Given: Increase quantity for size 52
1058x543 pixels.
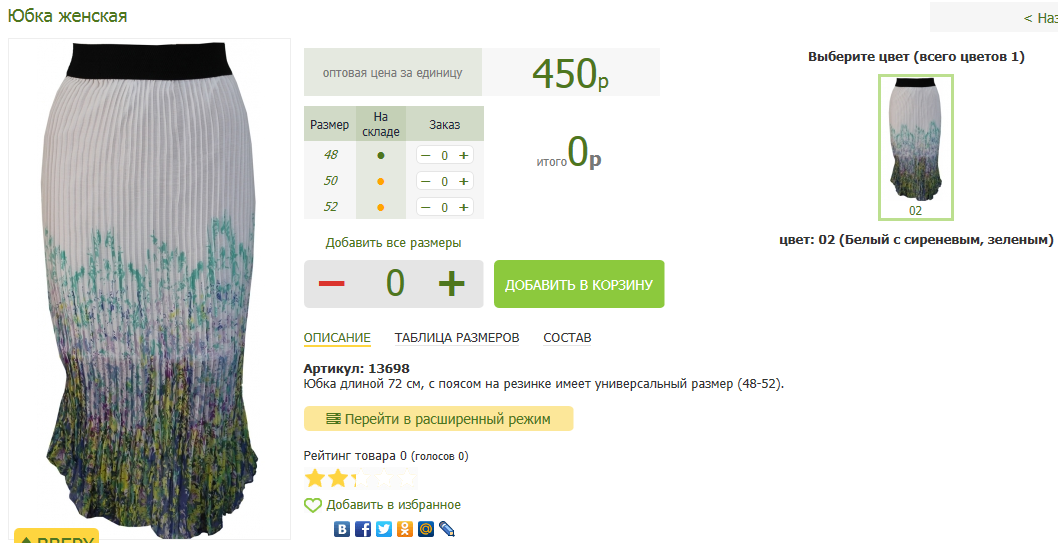Looking at the screenshot, I should tap(463, 207).
